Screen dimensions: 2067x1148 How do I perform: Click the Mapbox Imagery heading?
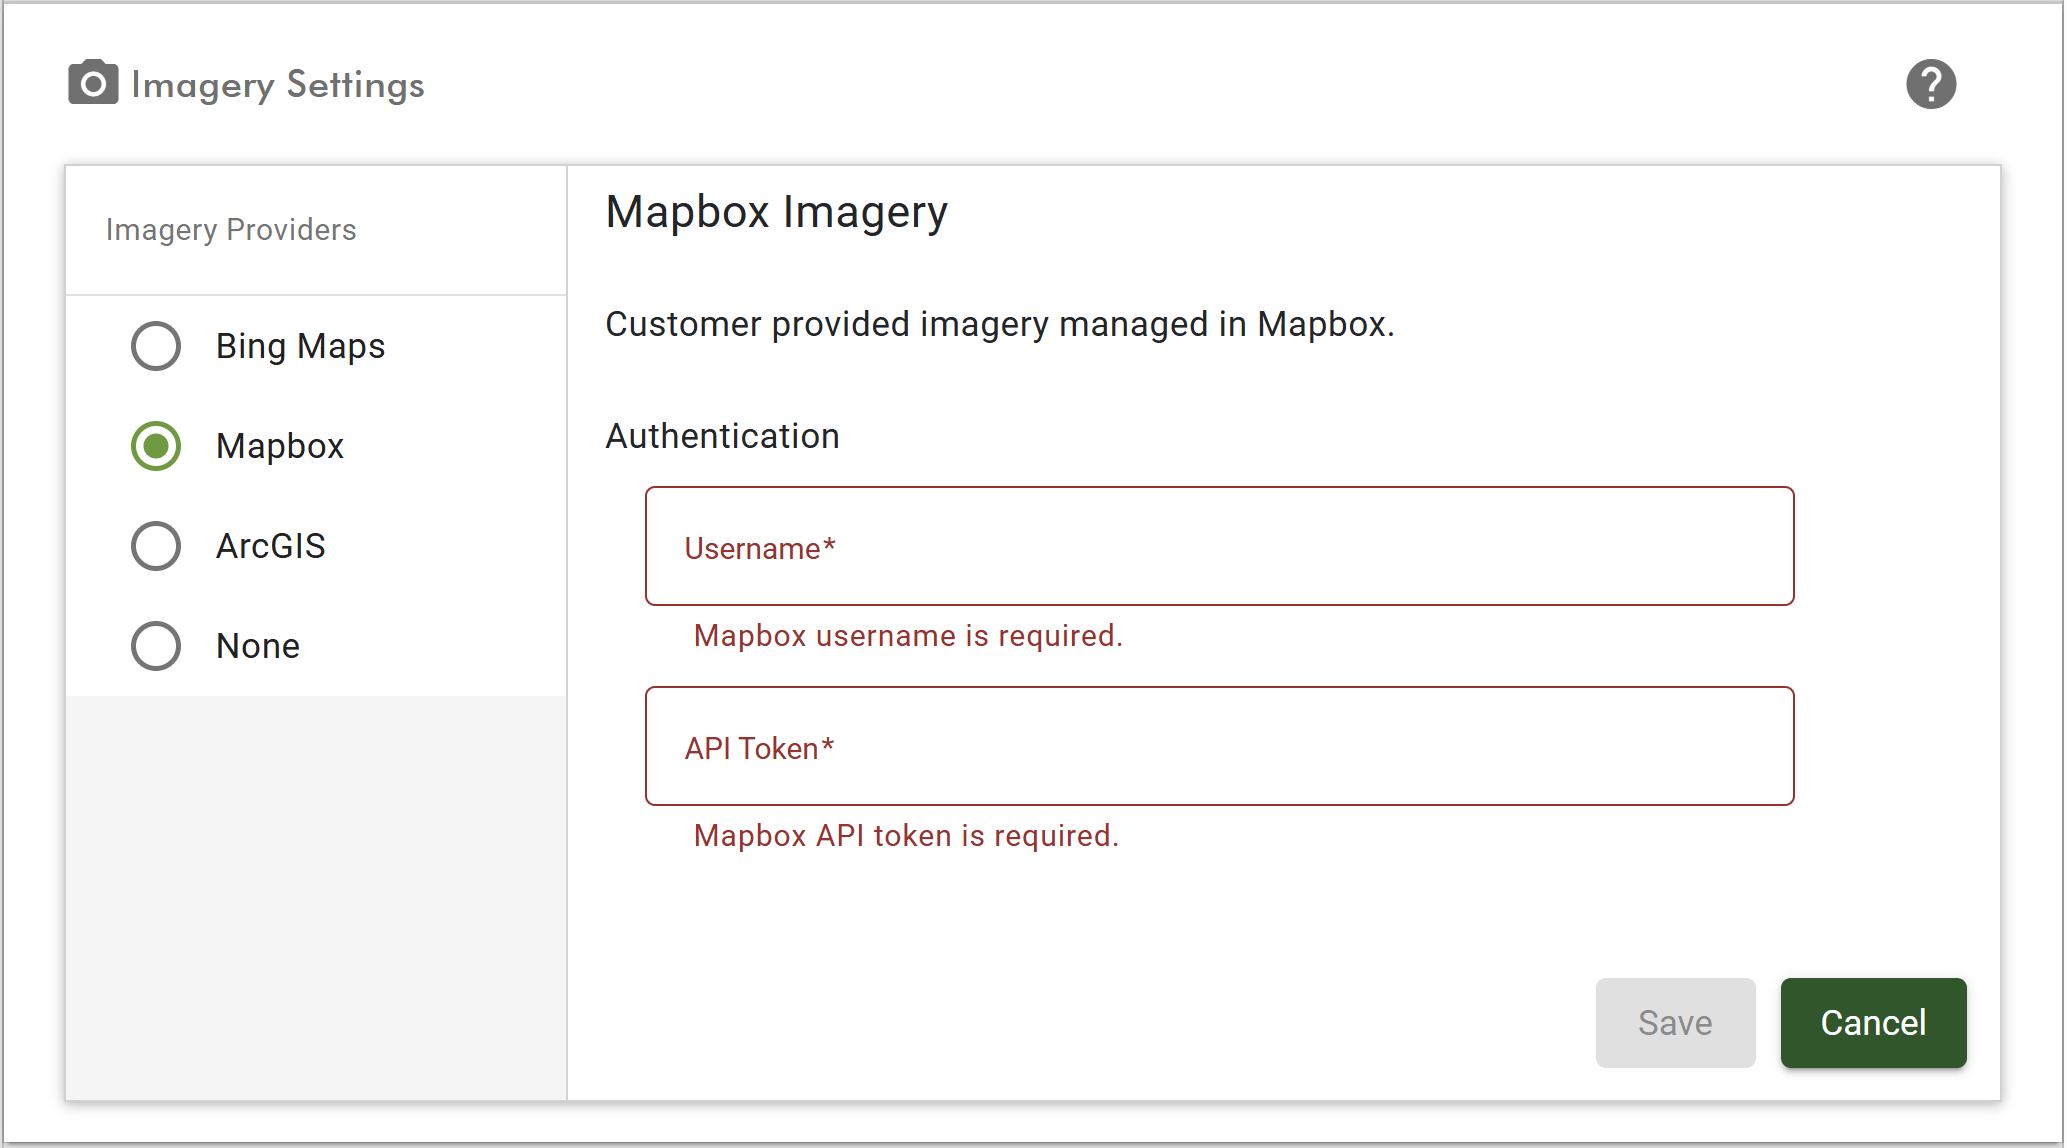coord(776,212)
